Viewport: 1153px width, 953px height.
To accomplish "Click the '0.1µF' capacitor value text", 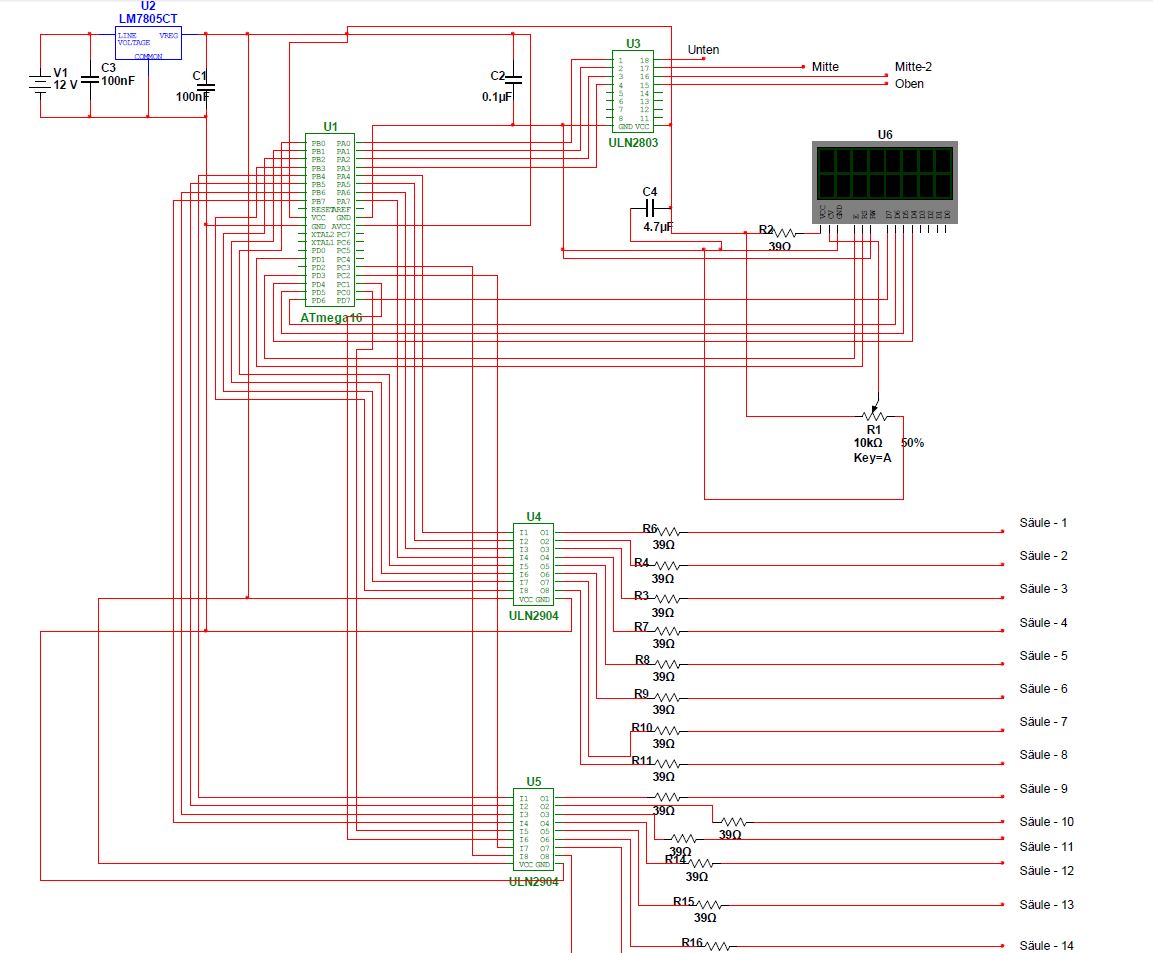I will 497,97.
